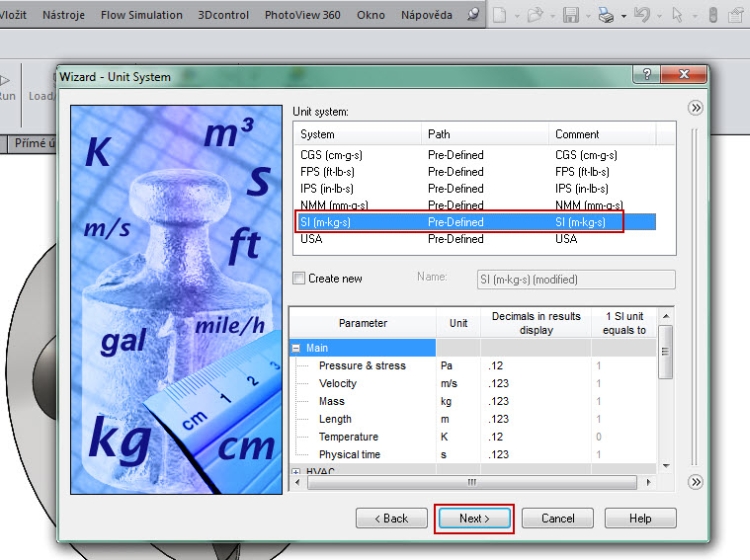Click the horizontal scrollbar thumb under parameters

(x=472, y=482)
